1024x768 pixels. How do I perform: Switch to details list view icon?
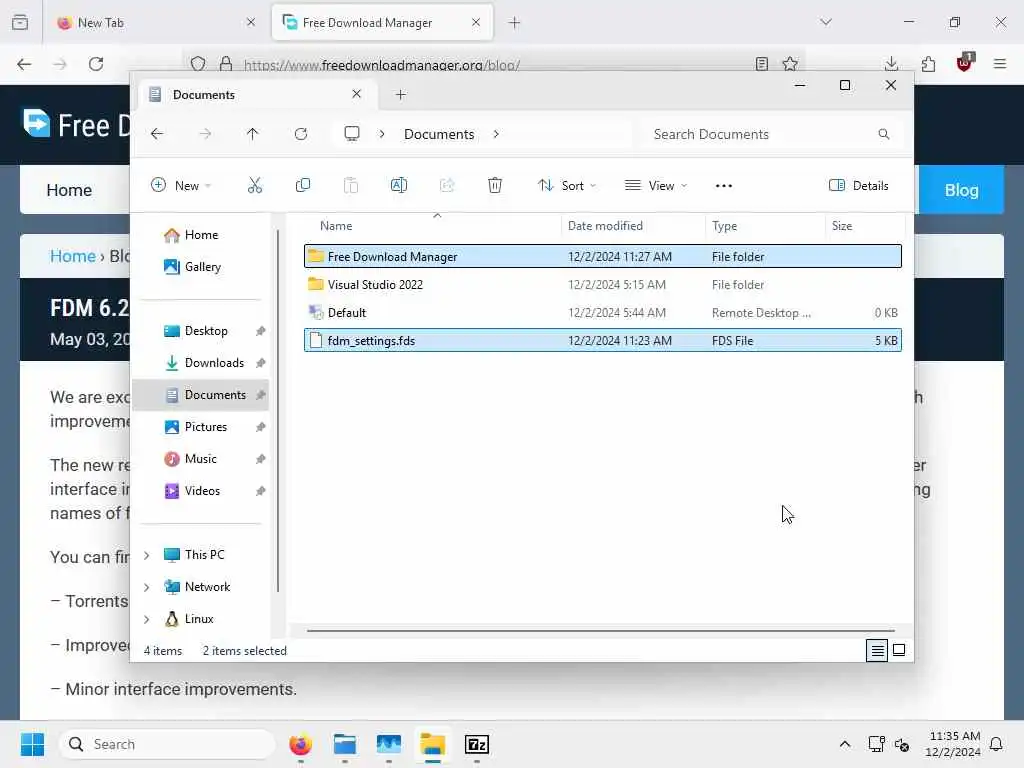pyautogui.click(x=877, y=650)
